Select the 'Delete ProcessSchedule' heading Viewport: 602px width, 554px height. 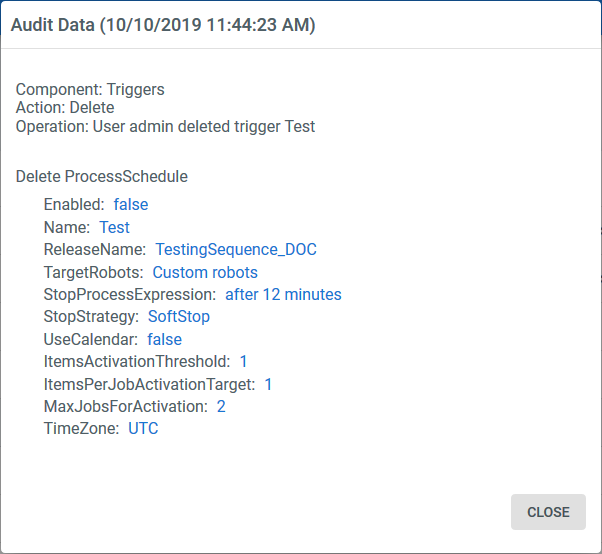(x=102, y=177)
